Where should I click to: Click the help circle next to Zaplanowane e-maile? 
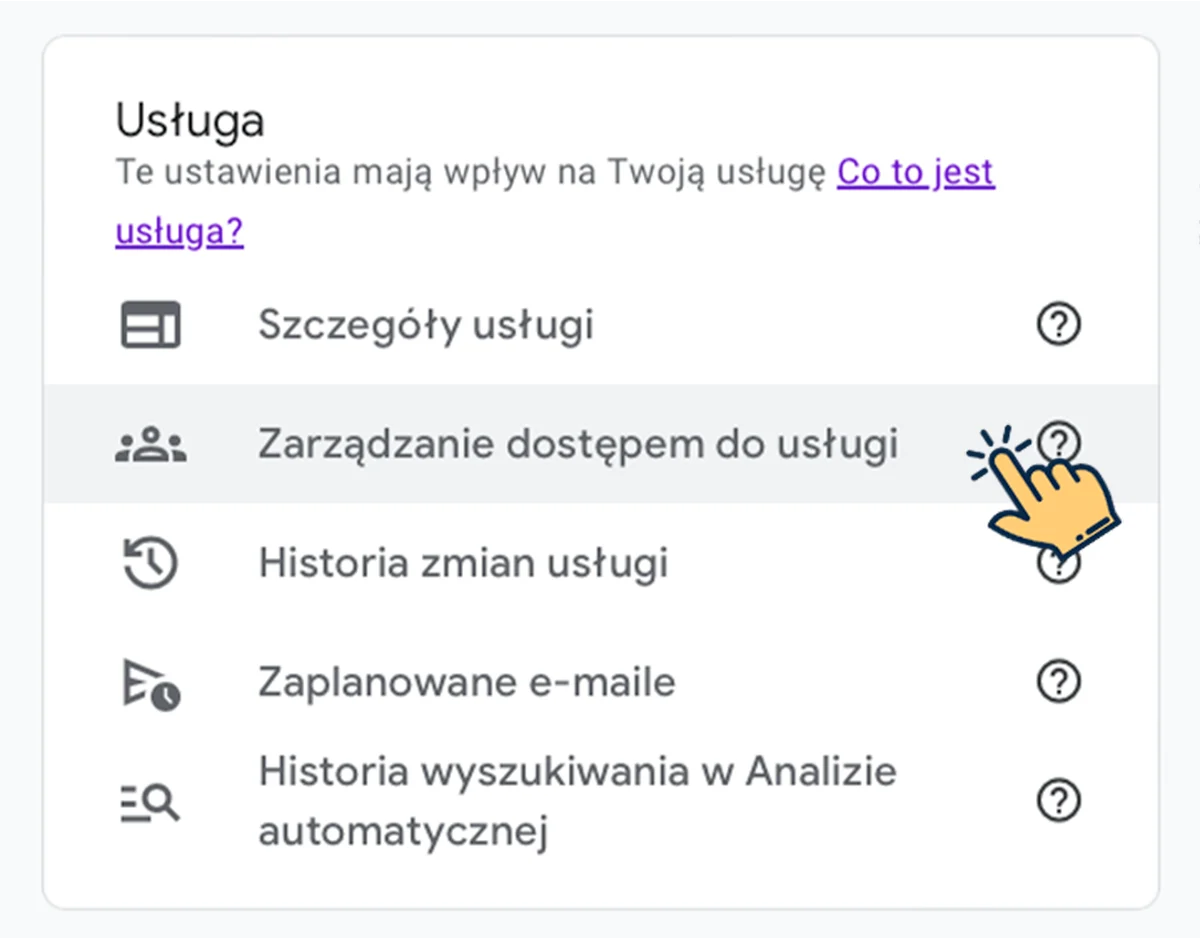click(1059, 681)
